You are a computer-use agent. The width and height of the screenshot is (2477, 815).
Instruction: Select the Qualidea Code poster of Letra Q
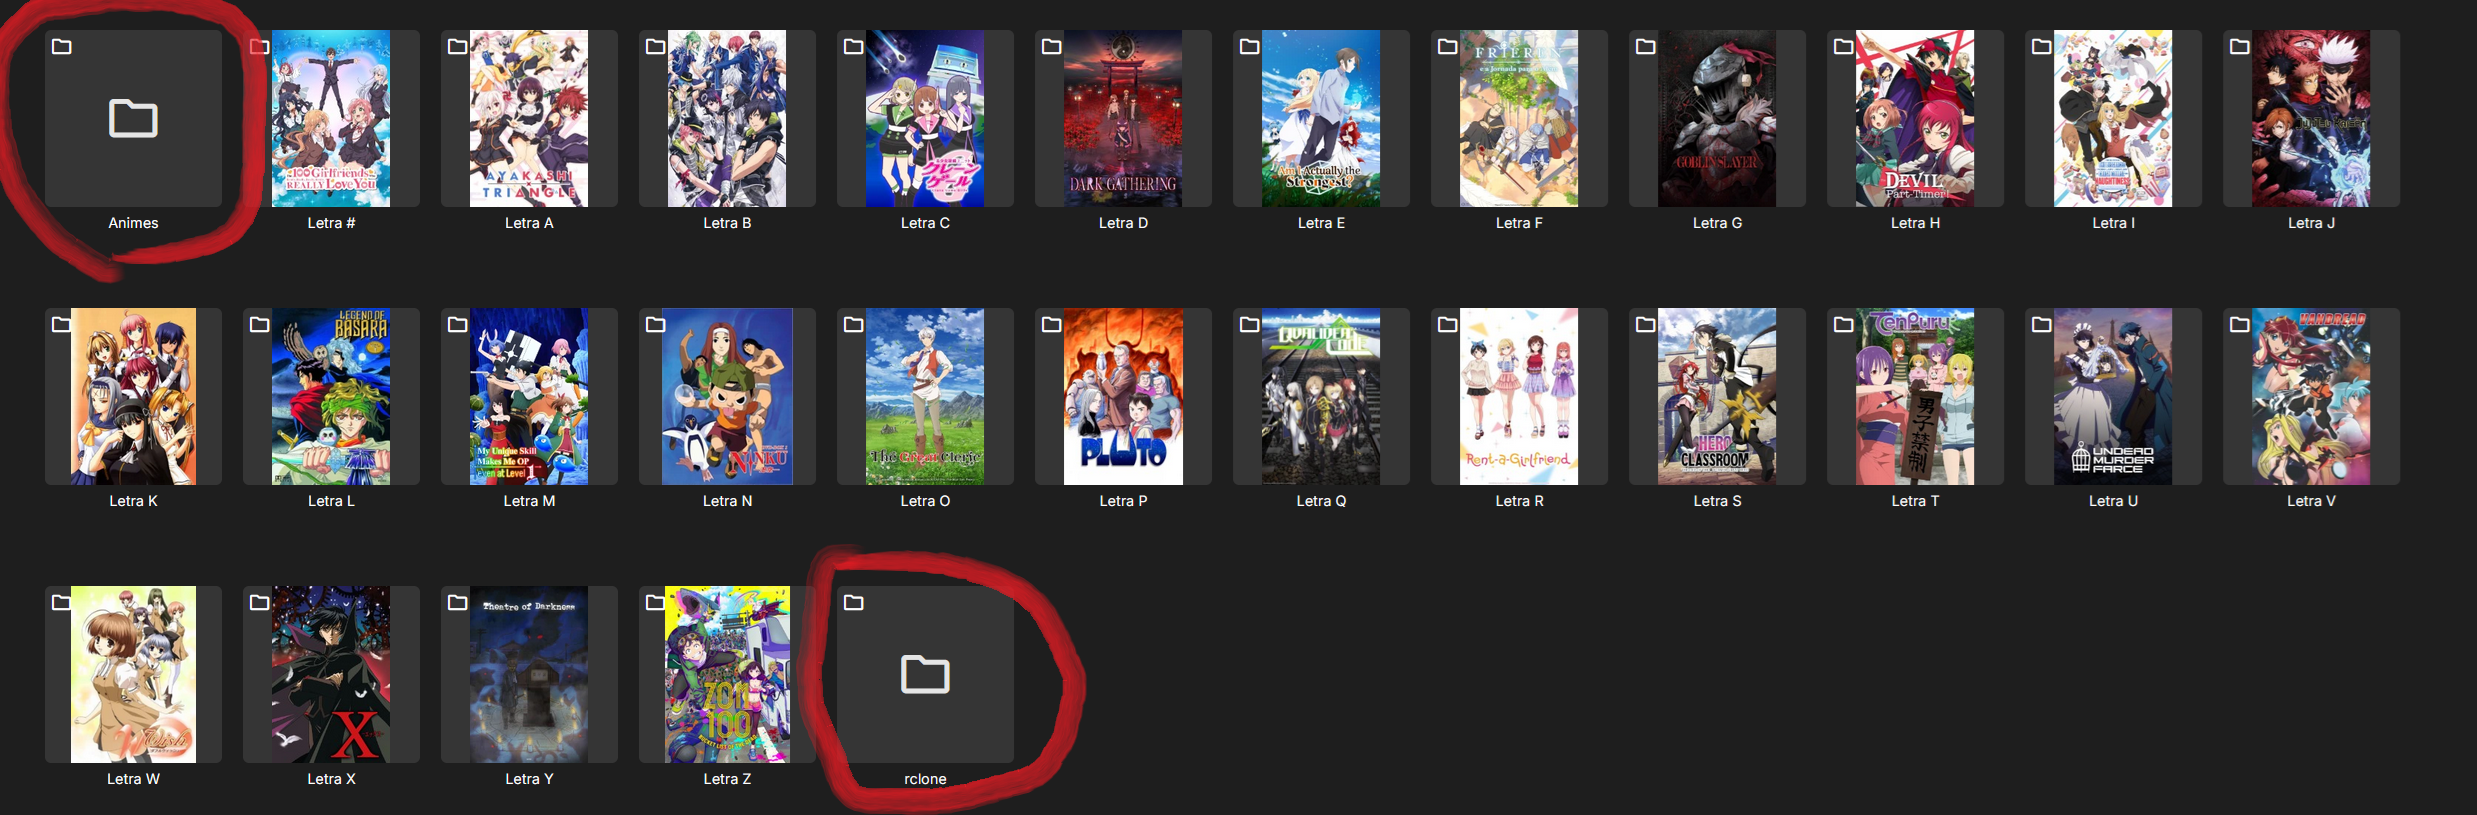coord(1321,396)
